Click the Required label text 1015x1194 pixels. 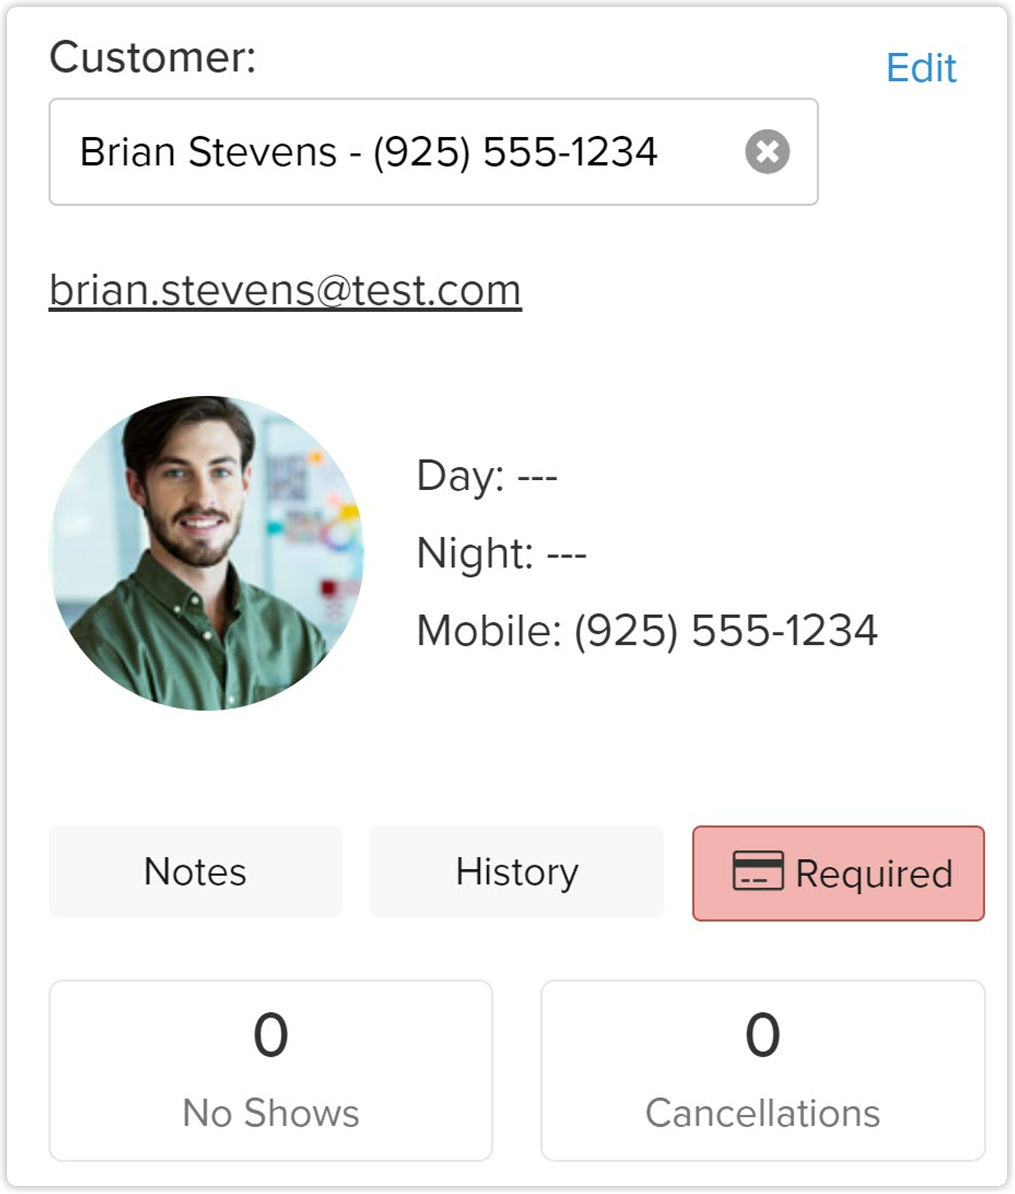point(874,873)
